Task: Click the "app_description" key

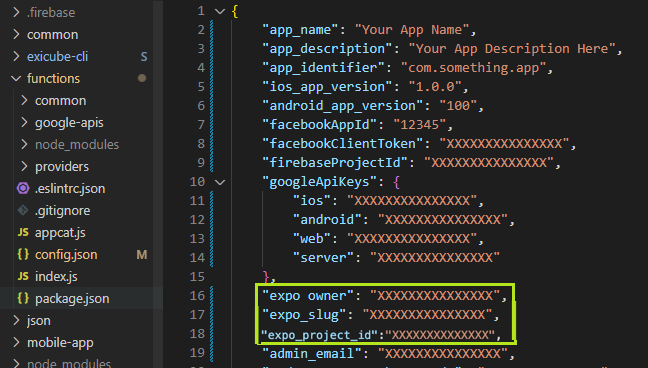Action: [x=328, y=49]
